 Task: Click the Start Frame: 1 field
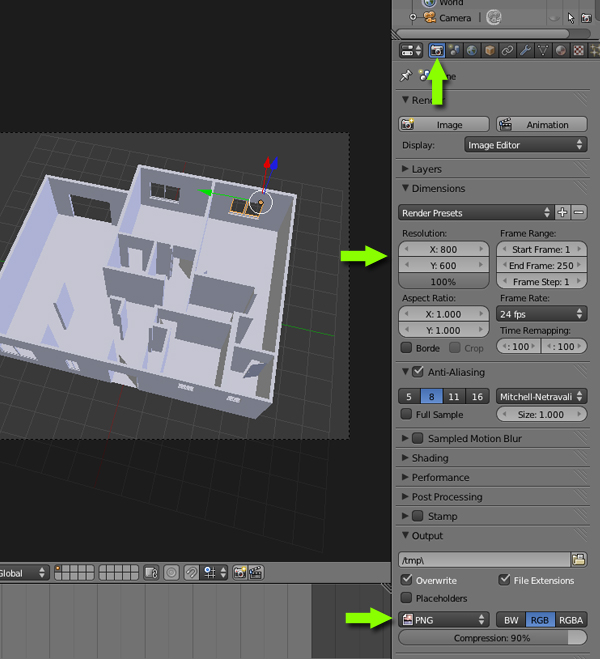click(x=542, y=249)
